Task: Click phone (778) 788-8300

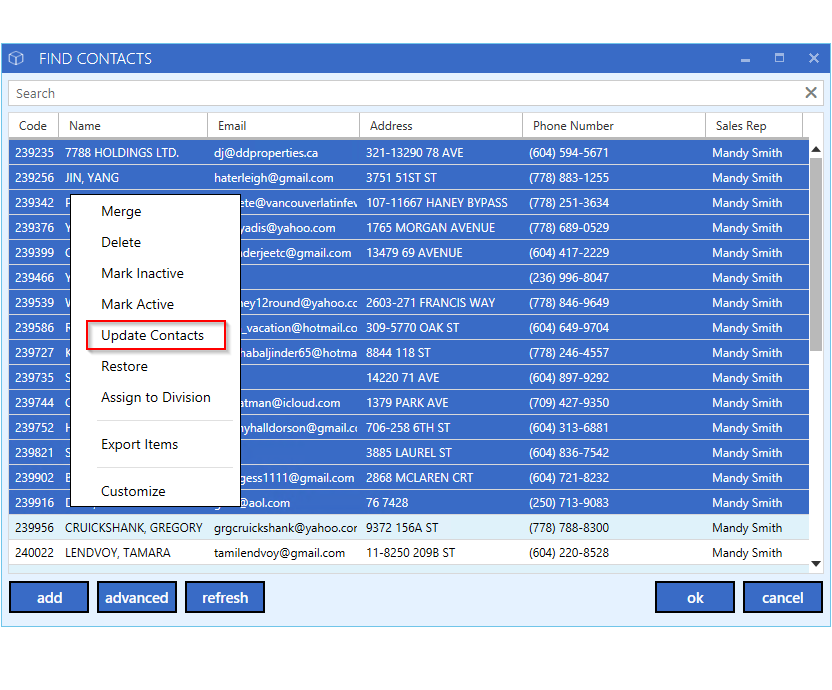Action: (x=568, y=528)
